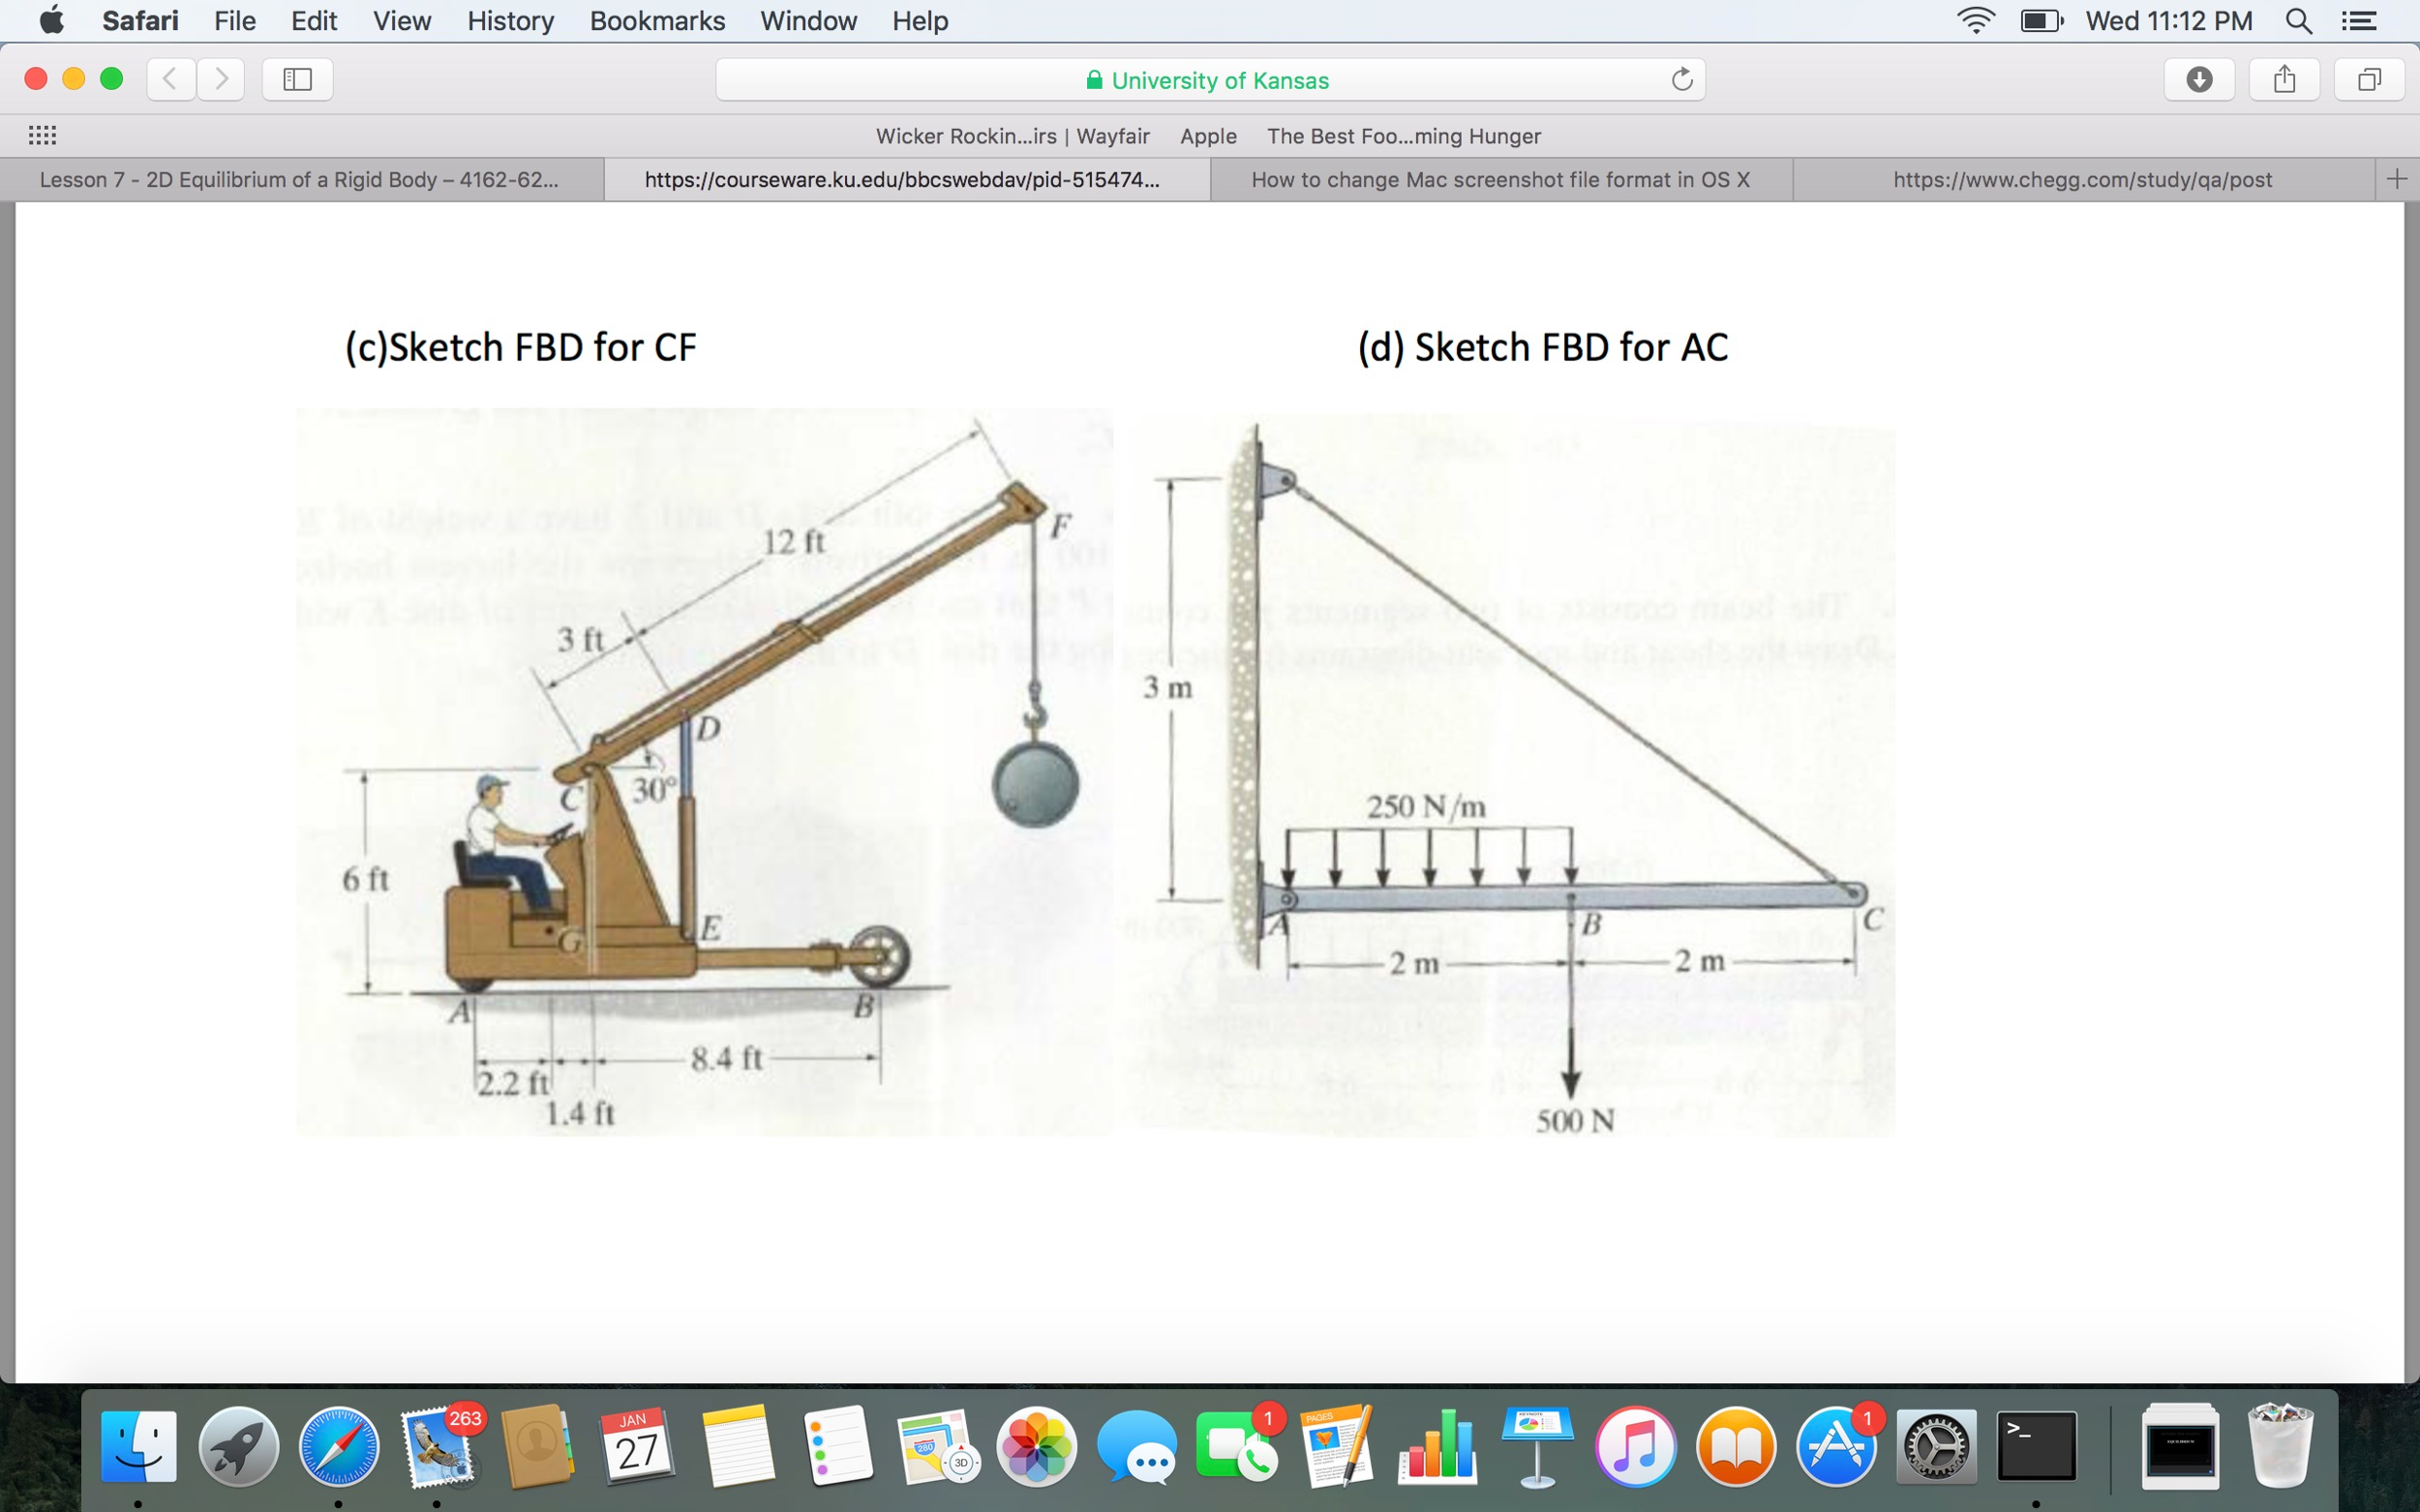Open Notification Center menu bar icon
This screenshot has height=1512, width=2420.
click(x=2359, y=21)
